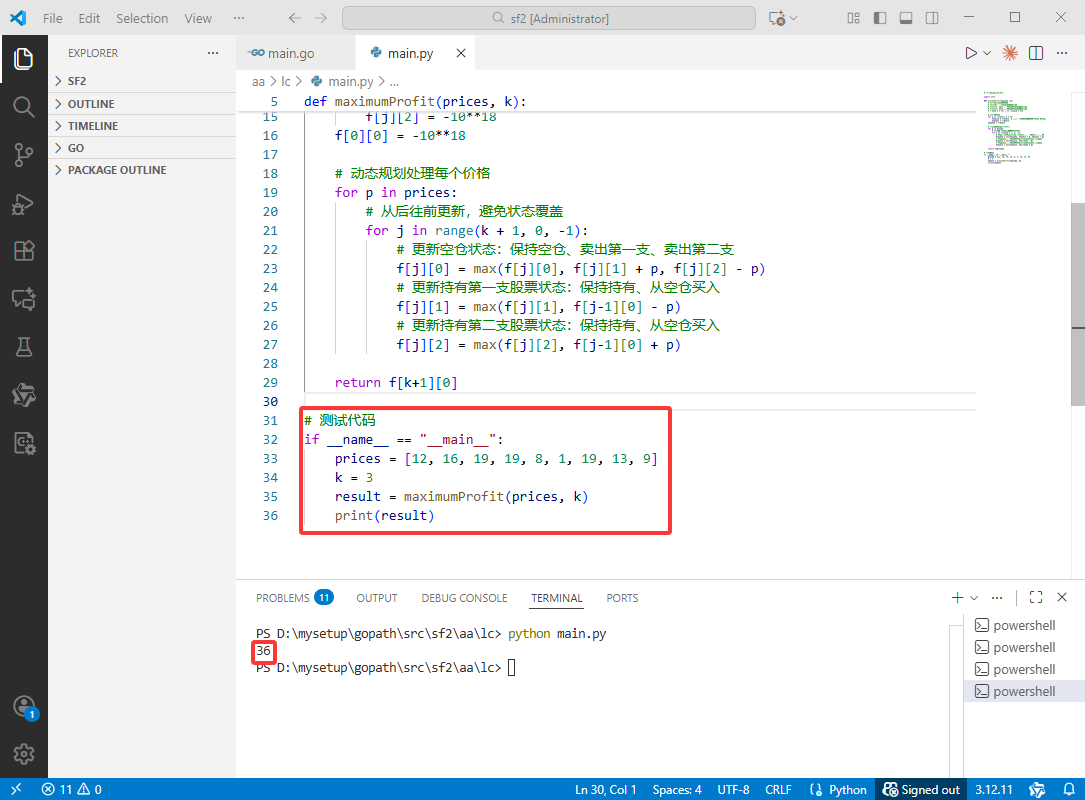
Task: Open the Testing flask icon
Action: click(24, 347)
